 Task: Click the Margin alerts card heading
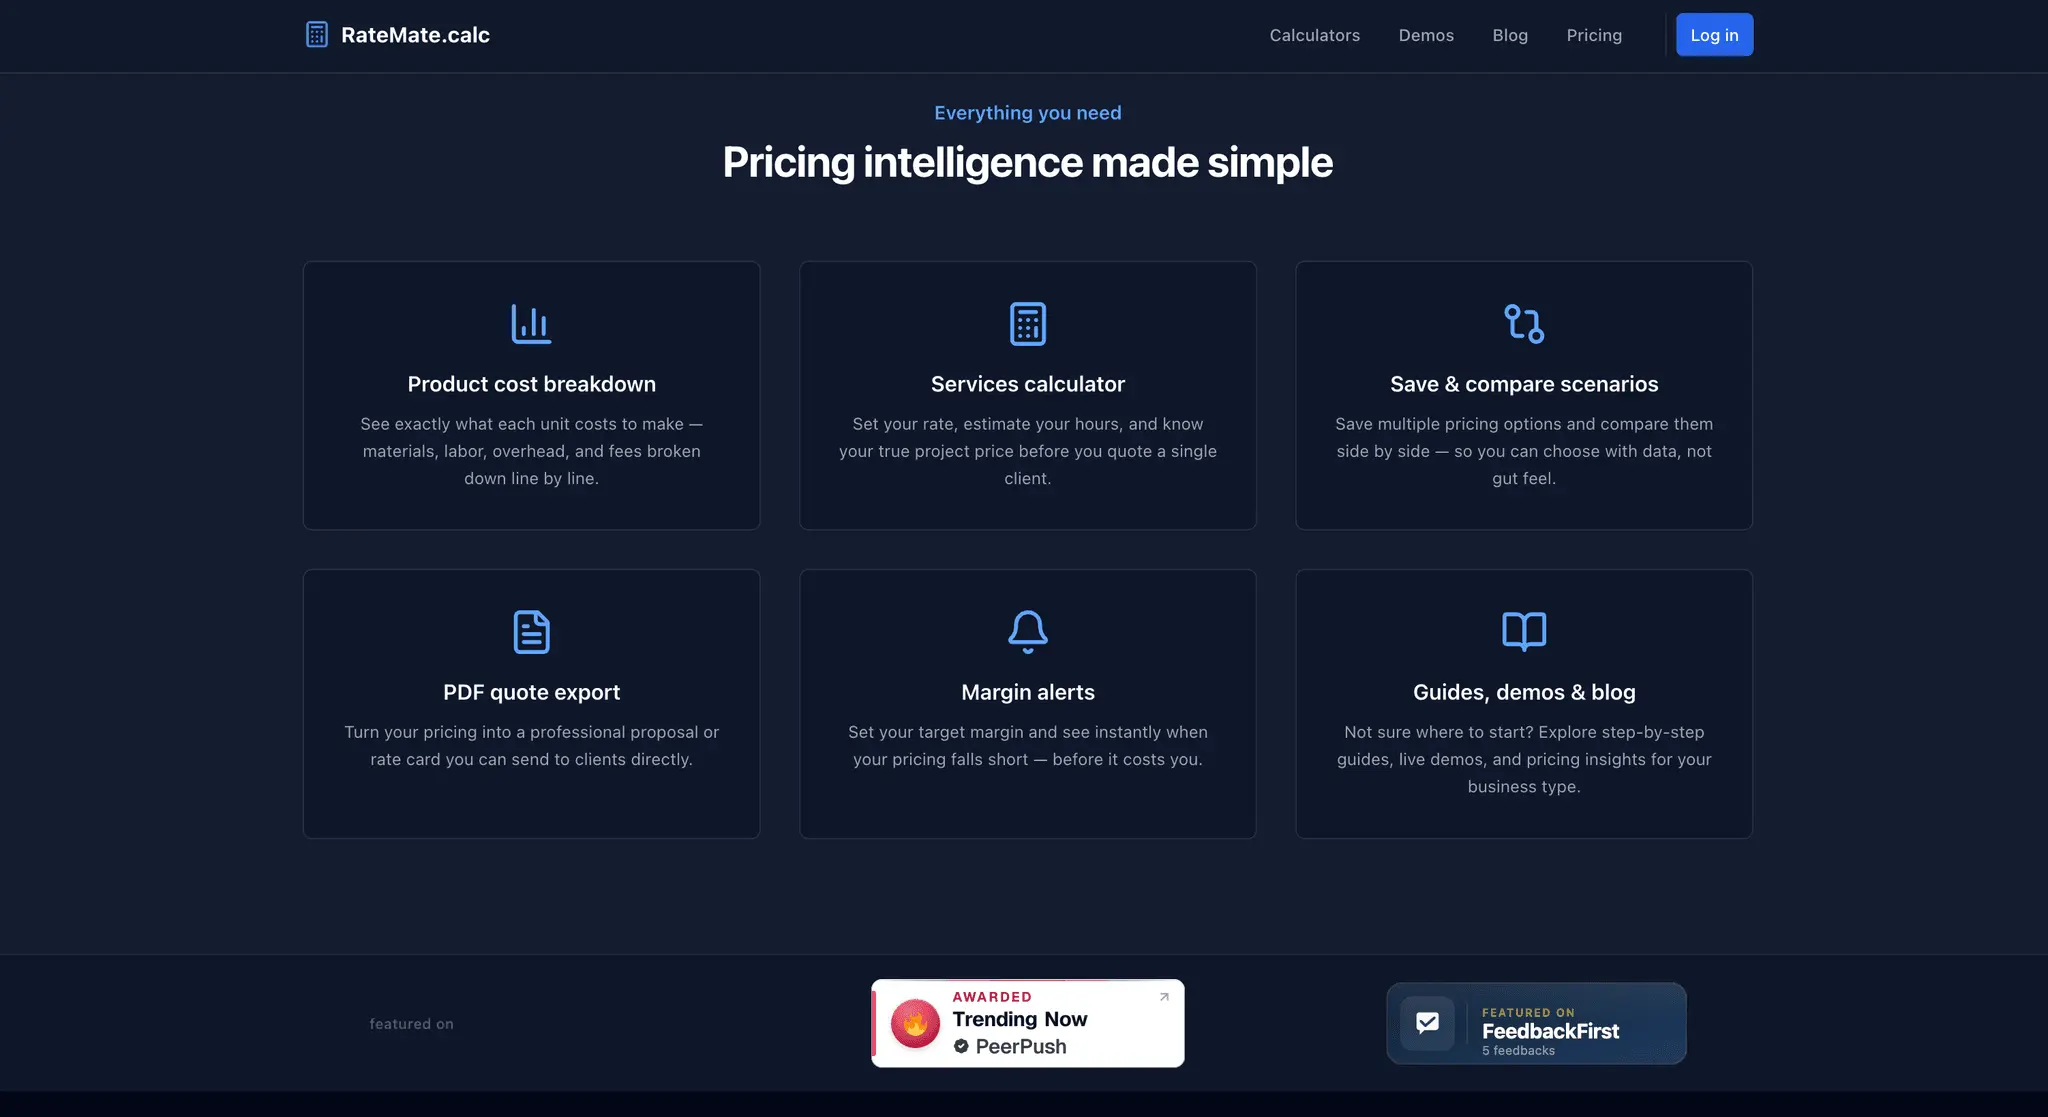click(1028, 692)
